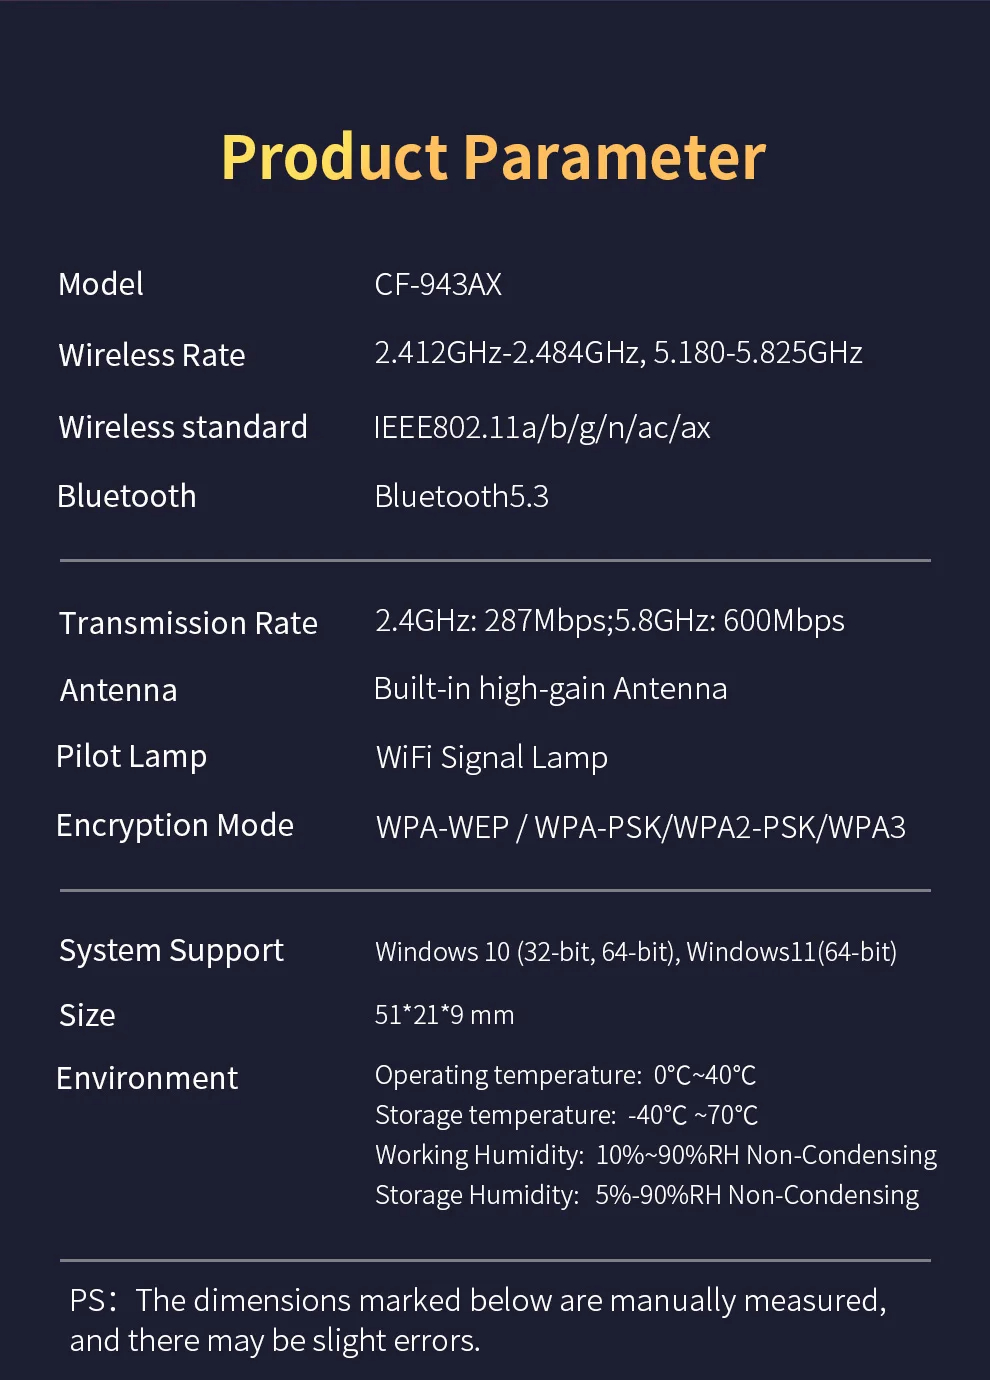
Task: Click the Bluetooth5.3 value
Action: click(x=461, y=497)
